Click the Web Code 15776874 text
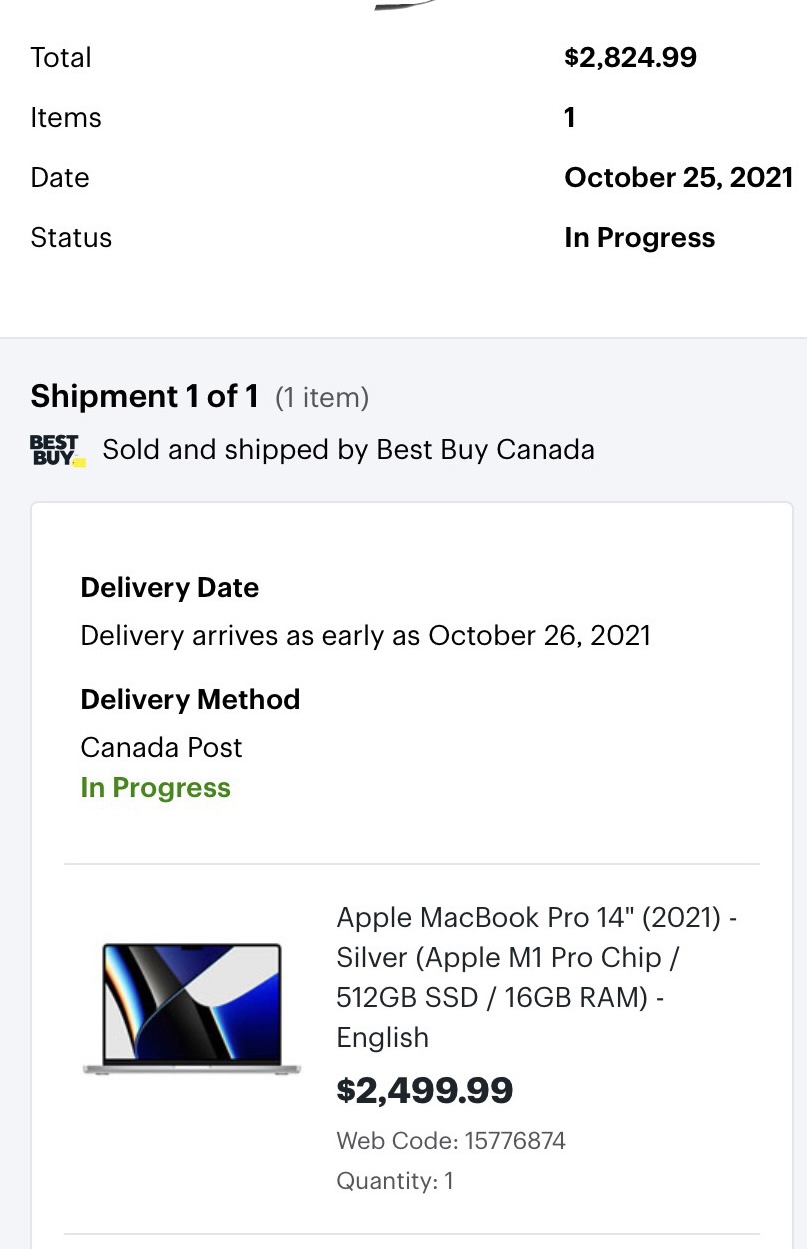807x1249 pixels. 451,1140
